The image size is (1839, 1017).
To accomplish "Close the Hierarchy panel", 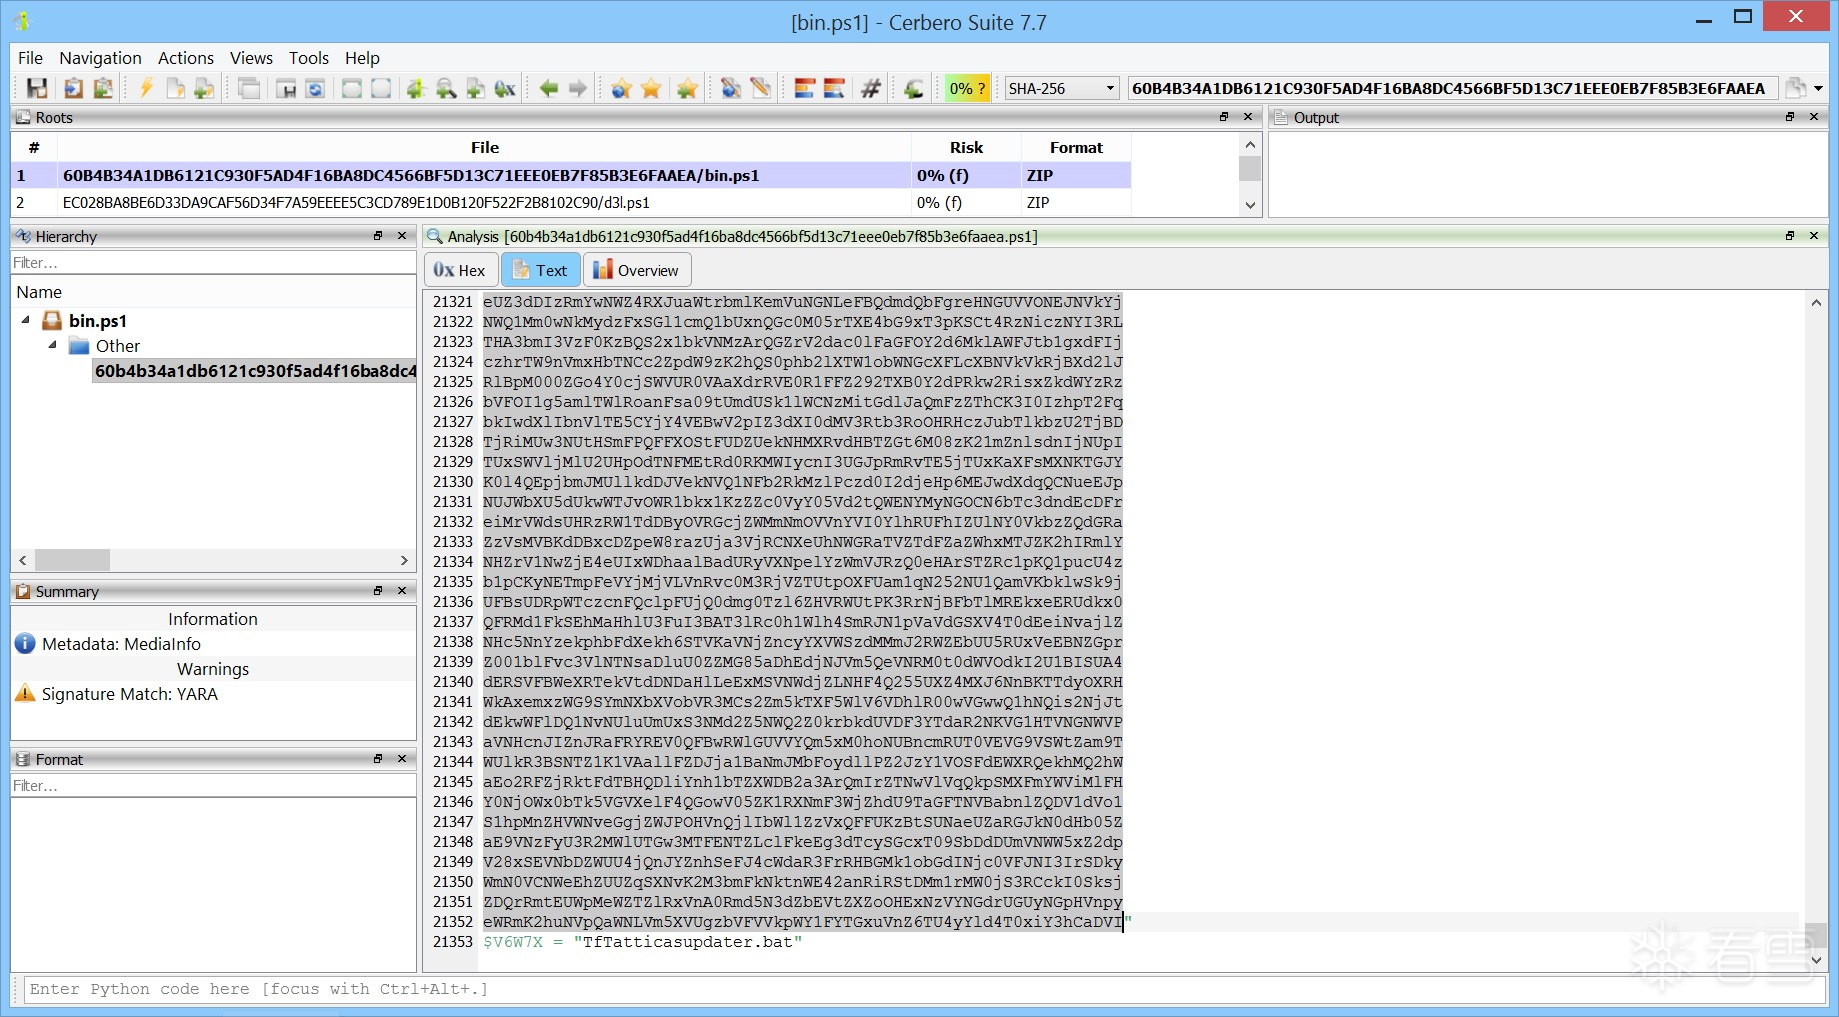I will coord(402,236).
